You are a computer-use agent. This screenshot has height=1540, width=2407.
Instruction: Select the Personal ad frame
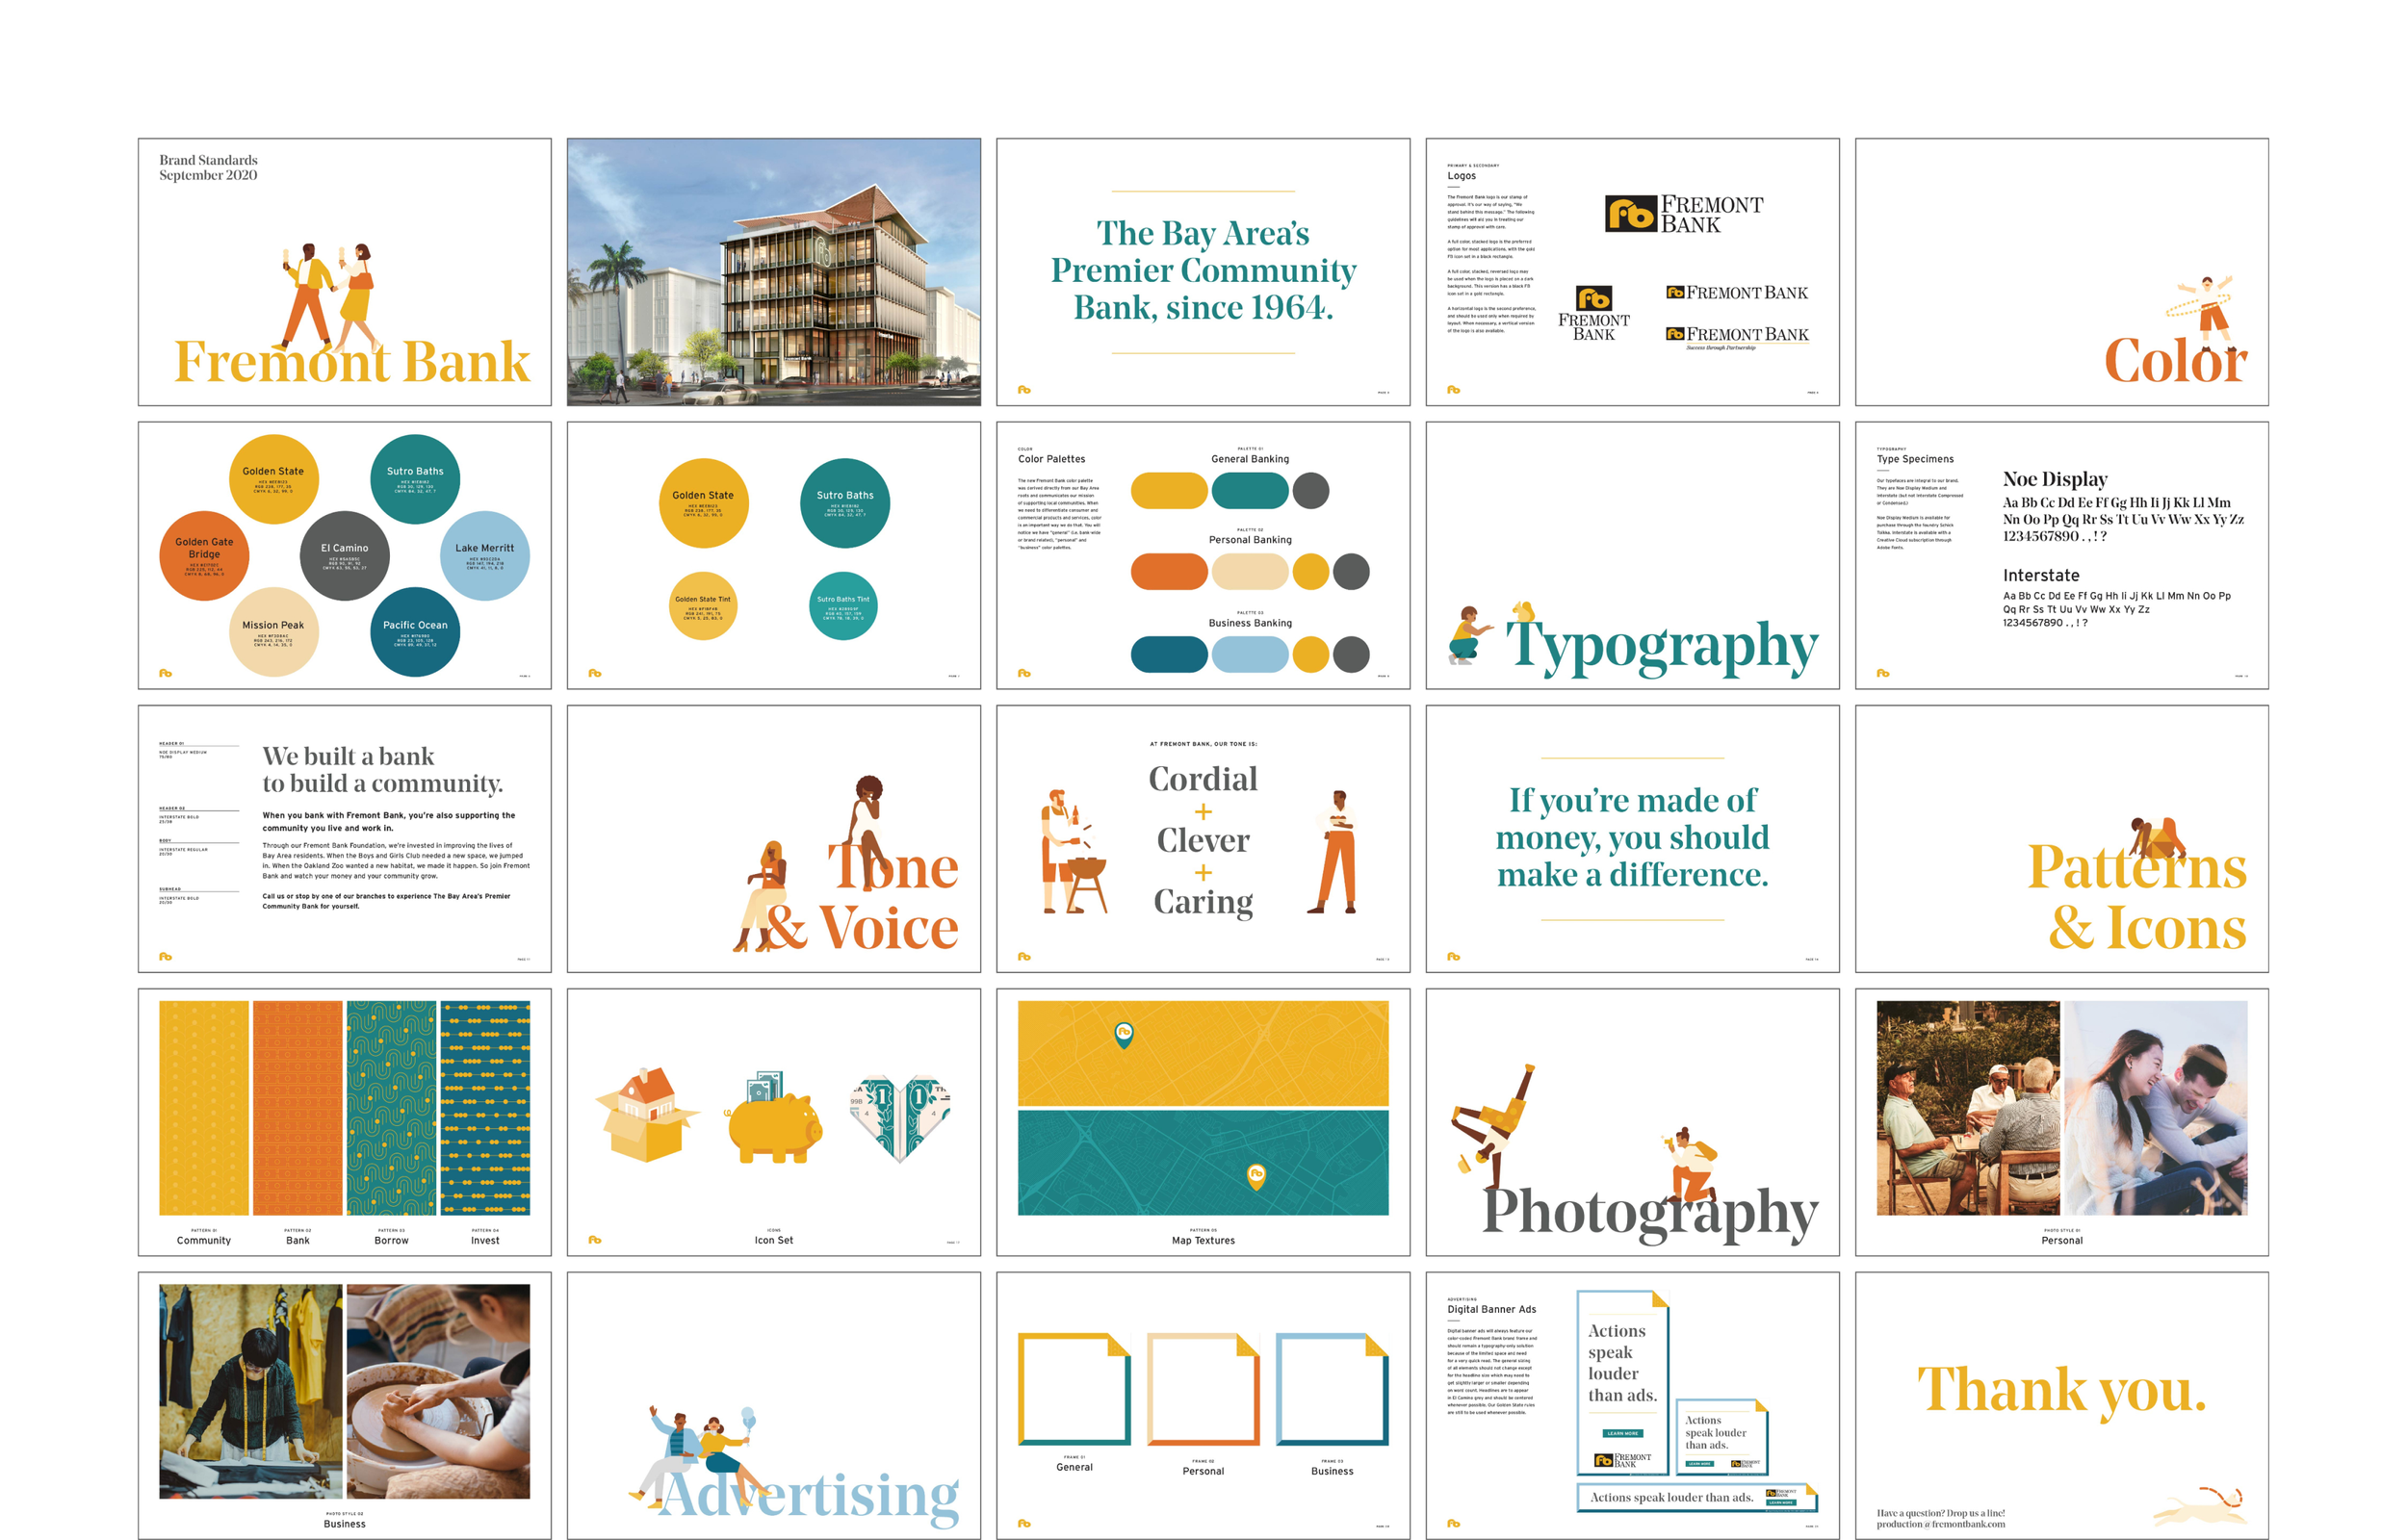[x=1203, y=1389]
